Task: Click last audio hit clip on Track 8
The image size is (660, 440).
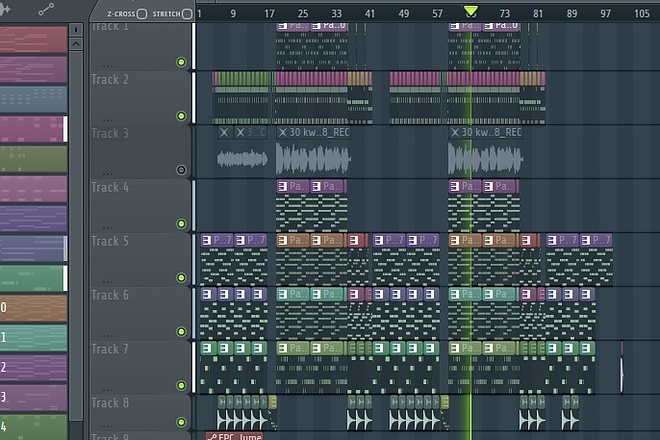Action: pos(574,415)
